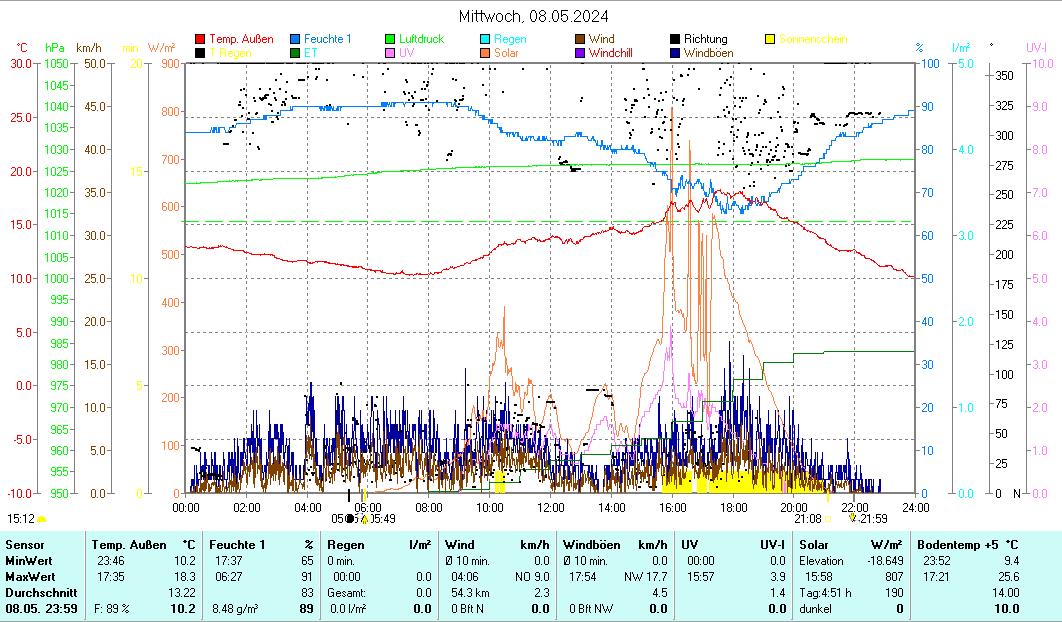Viewport: 1062px width, 622px height.
Task: Click the dark blue Windböen legend square
Action: (x=675, y=52)
